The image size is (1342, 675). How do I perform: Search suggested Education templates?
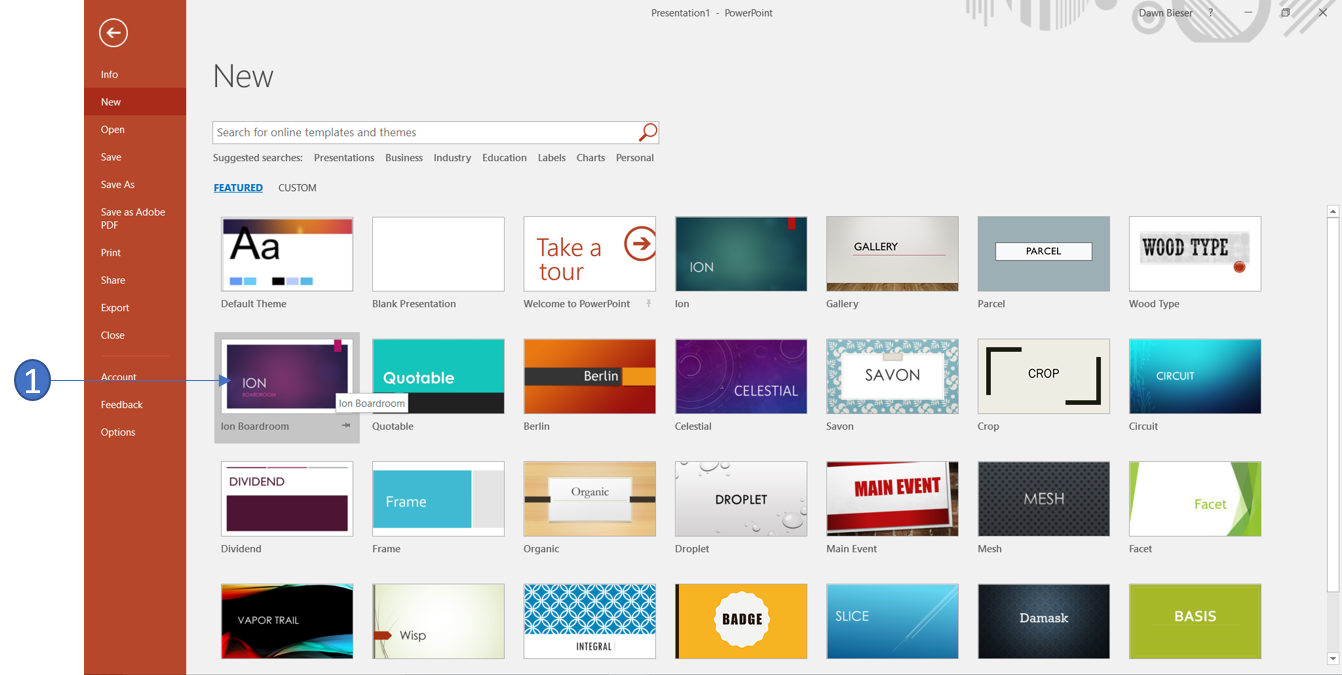point(504,158)
